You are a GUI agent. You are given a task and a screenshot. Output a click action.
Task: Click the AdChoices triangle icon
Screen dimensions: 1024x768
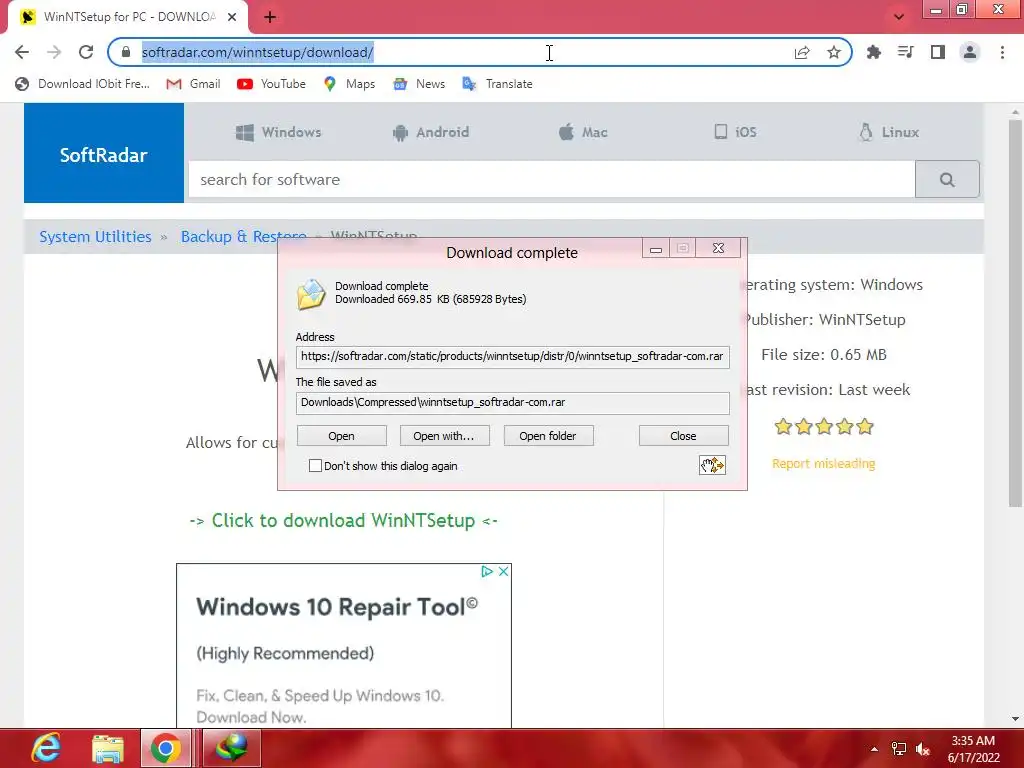(487, 571)
